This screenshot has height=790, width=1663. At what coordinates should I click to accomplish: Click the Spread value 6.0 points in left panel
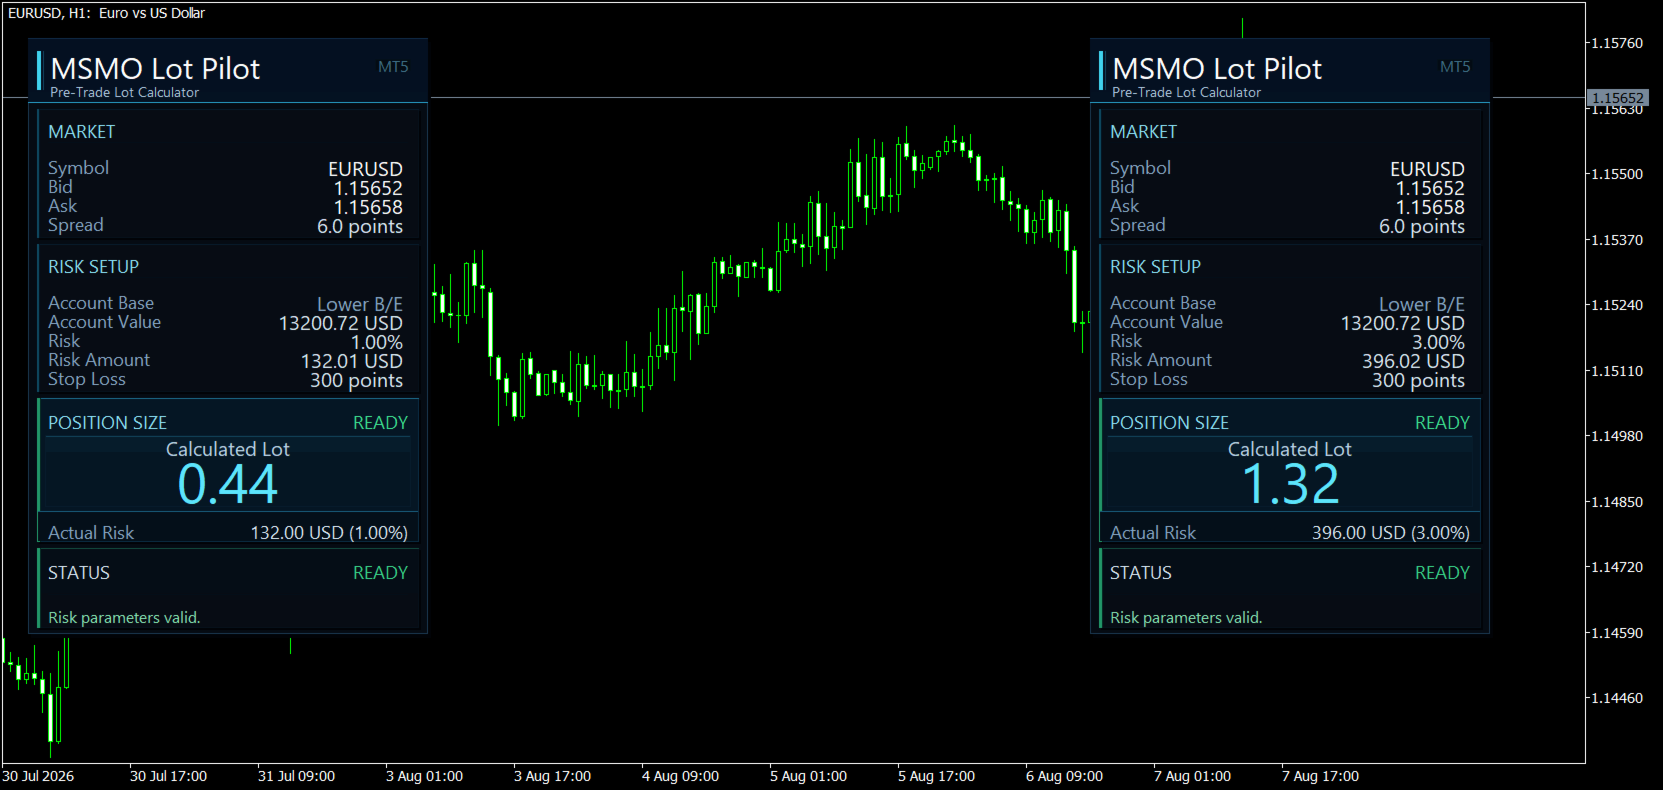(x=360, y=226)
